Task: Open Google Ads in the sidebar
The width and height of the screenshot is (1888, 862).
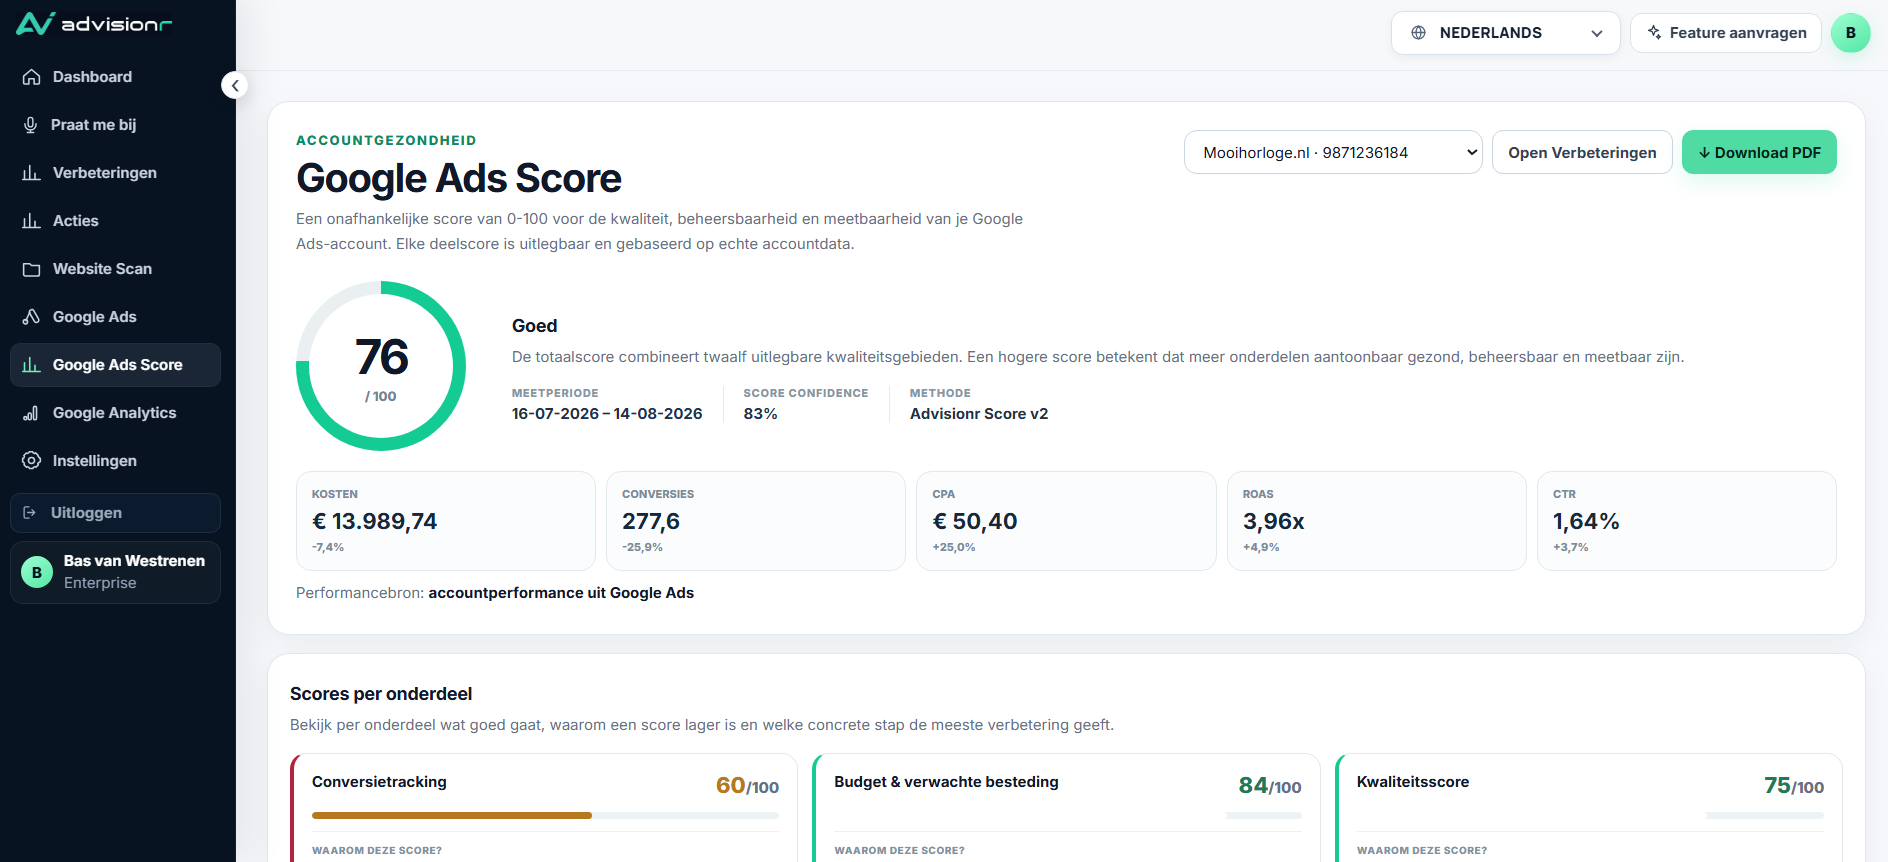Action: [x=115, y=317]
